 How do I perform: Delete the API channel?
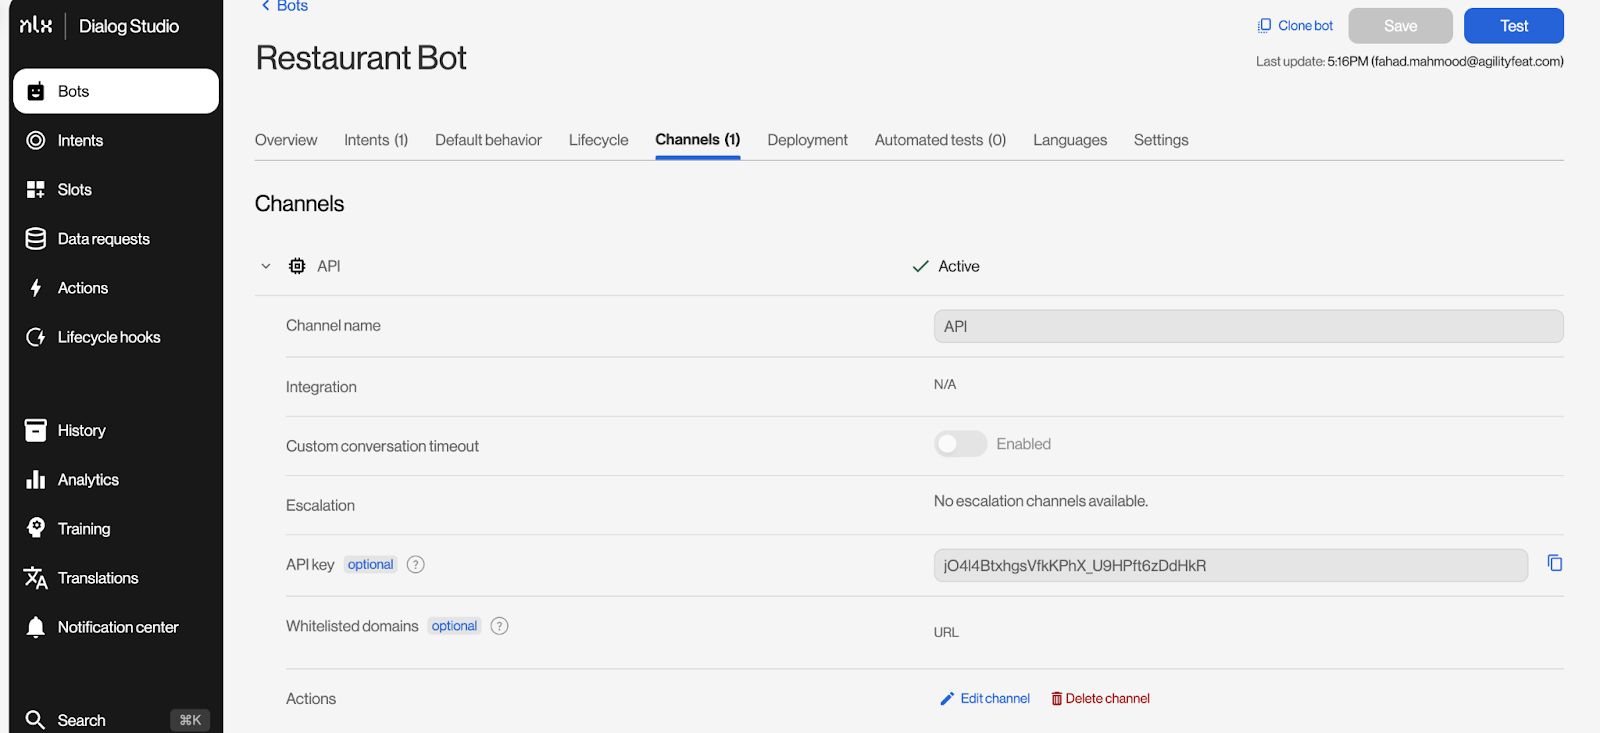1100,699
